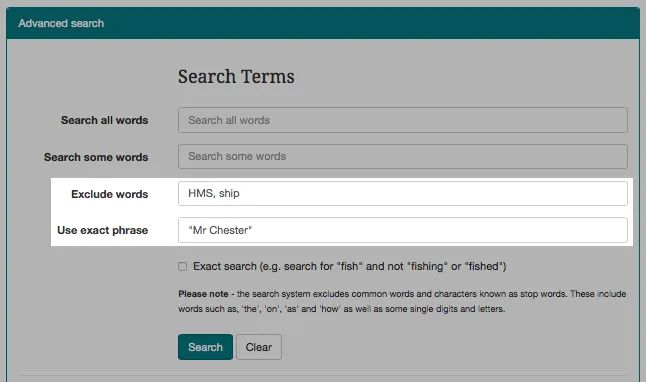Viewport: 646px width, 382px height.
Task: Click the 'Please note' stop words paragraph
Action: [402, 301]
